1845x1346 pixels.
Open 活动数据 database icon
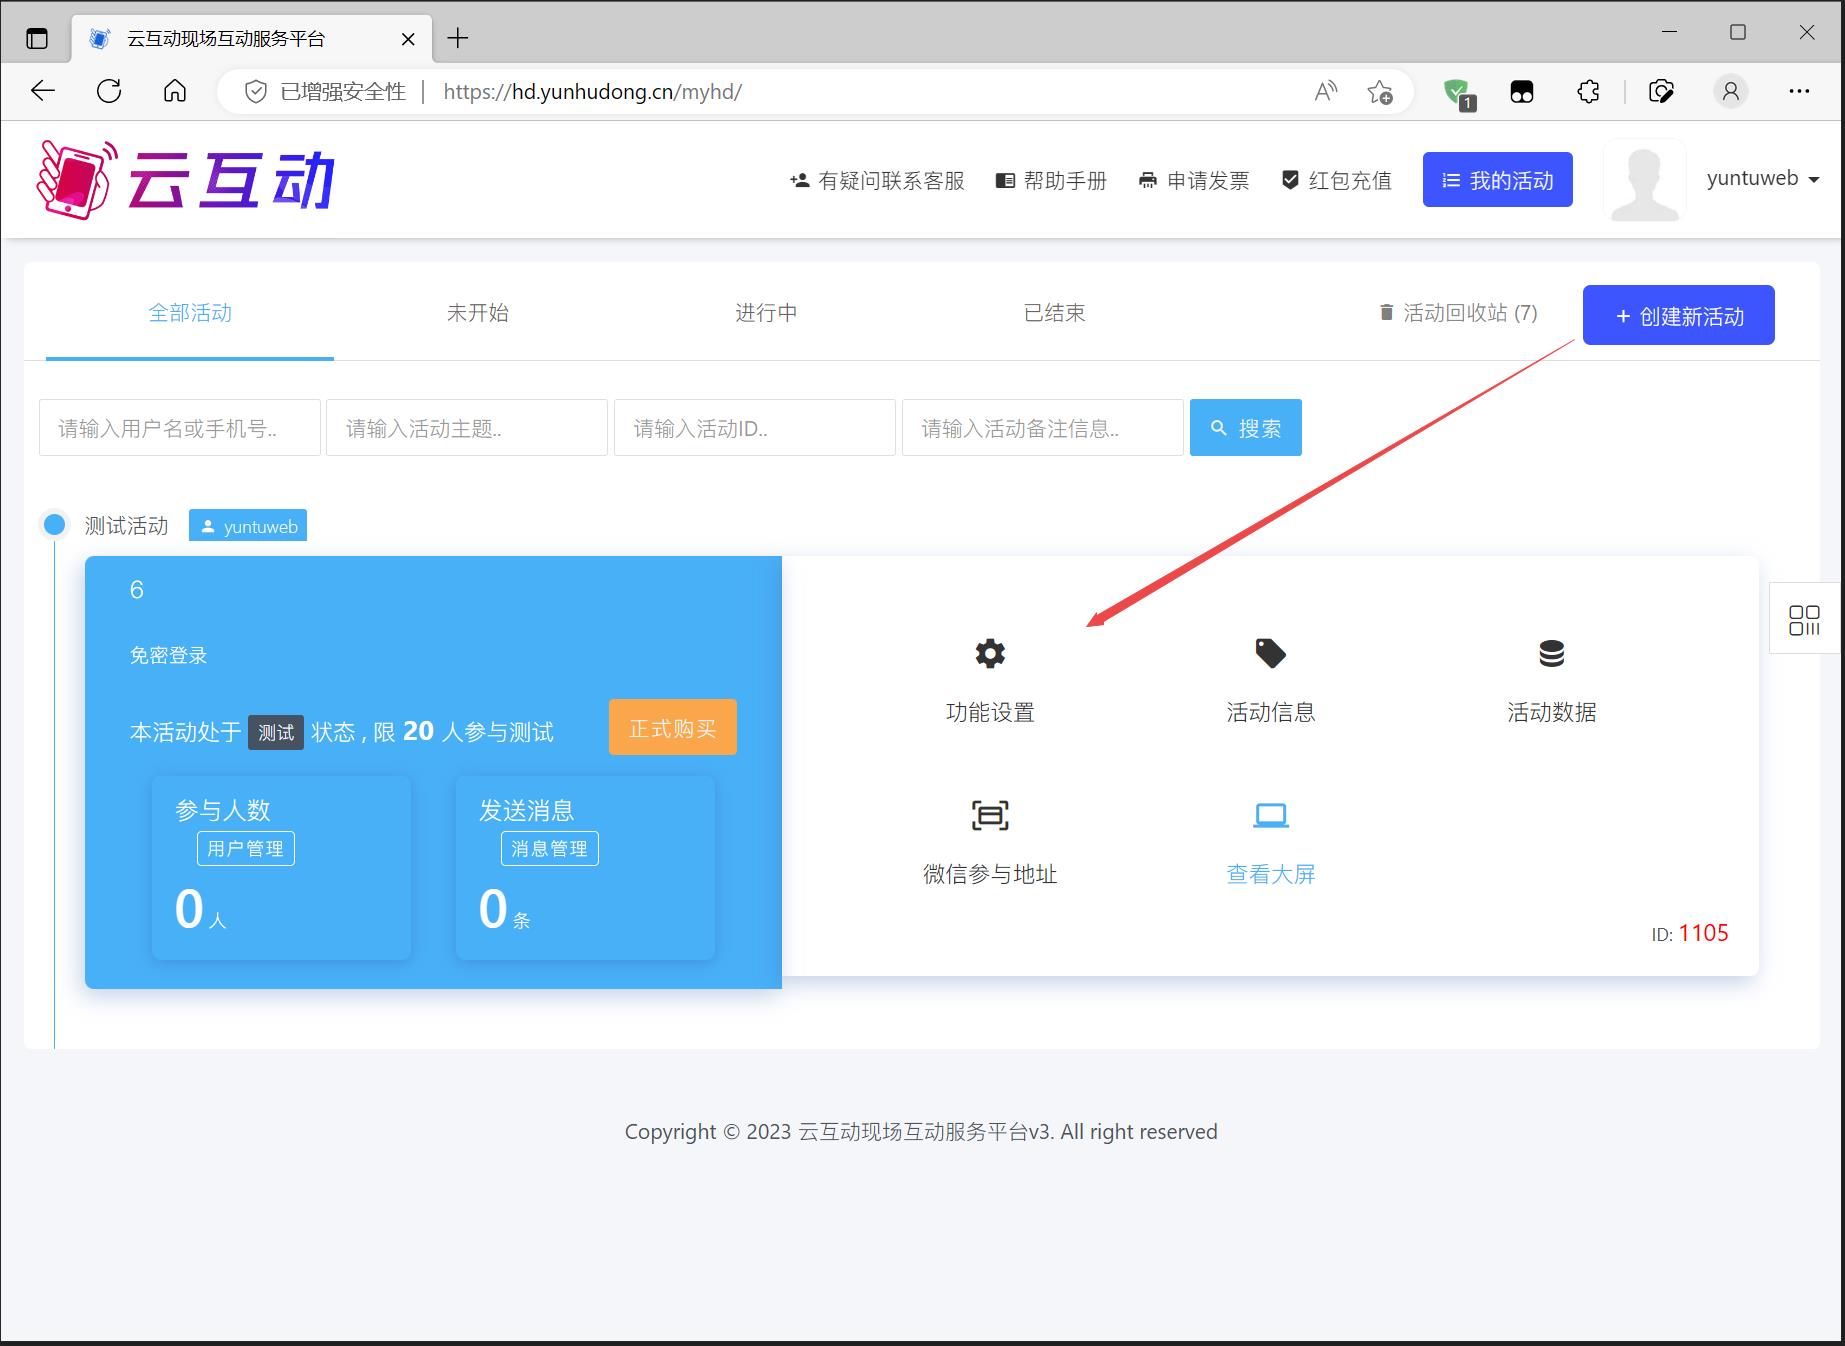[x=1551, y=654]
